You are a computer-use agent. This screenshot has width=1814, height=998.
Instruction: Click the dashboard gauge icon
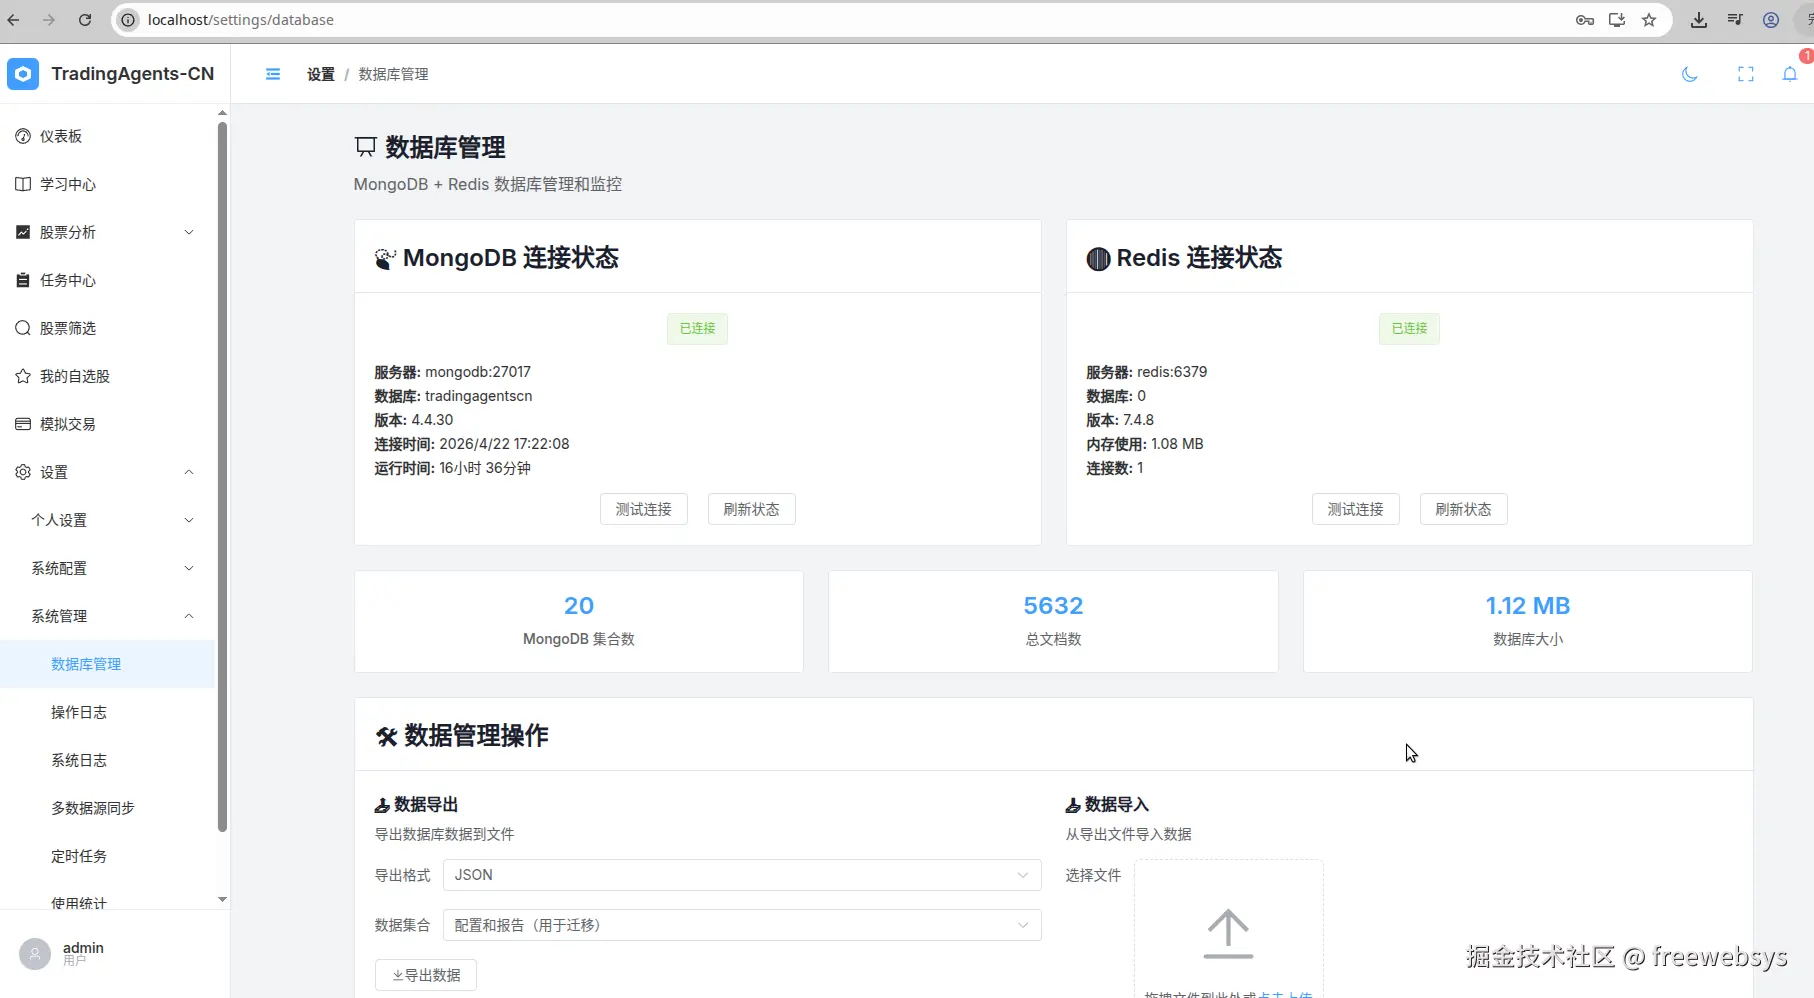pyautogui.click(x=23, y=136)
